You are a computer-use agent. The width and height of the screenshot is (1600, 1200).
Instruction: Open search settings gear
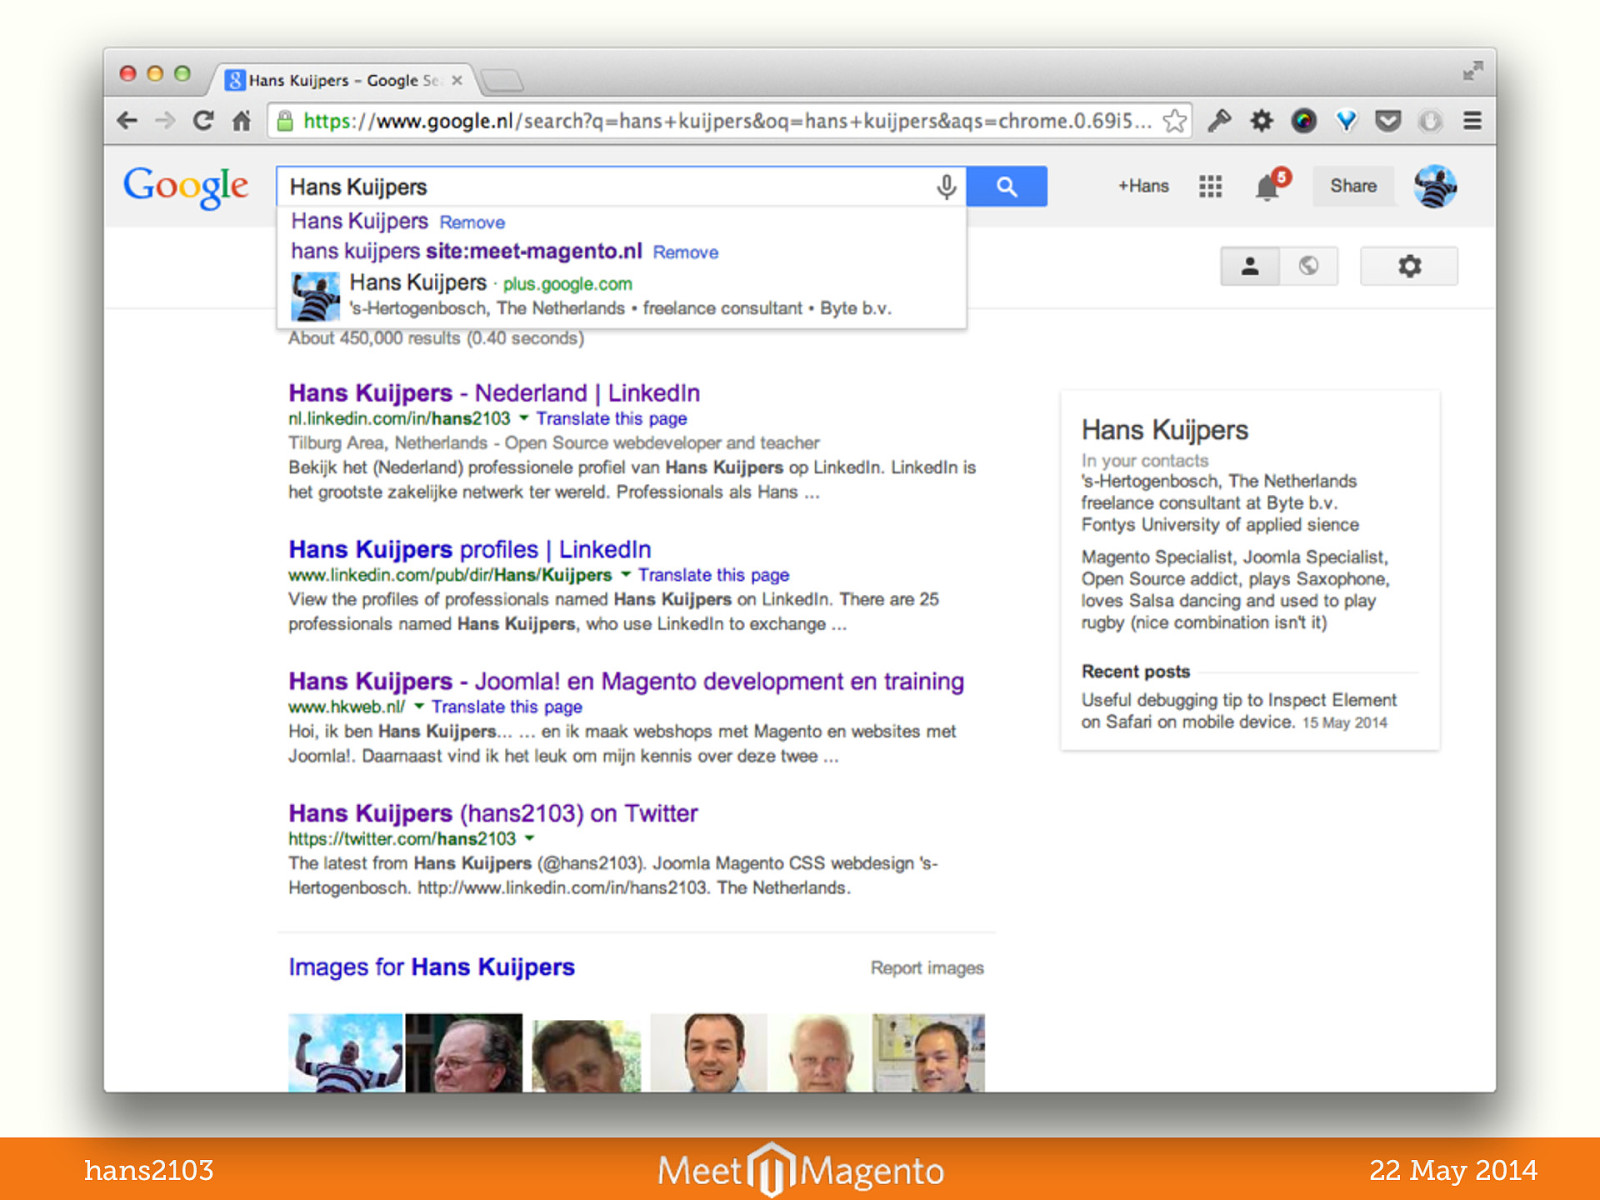(x=1409, y=266)
